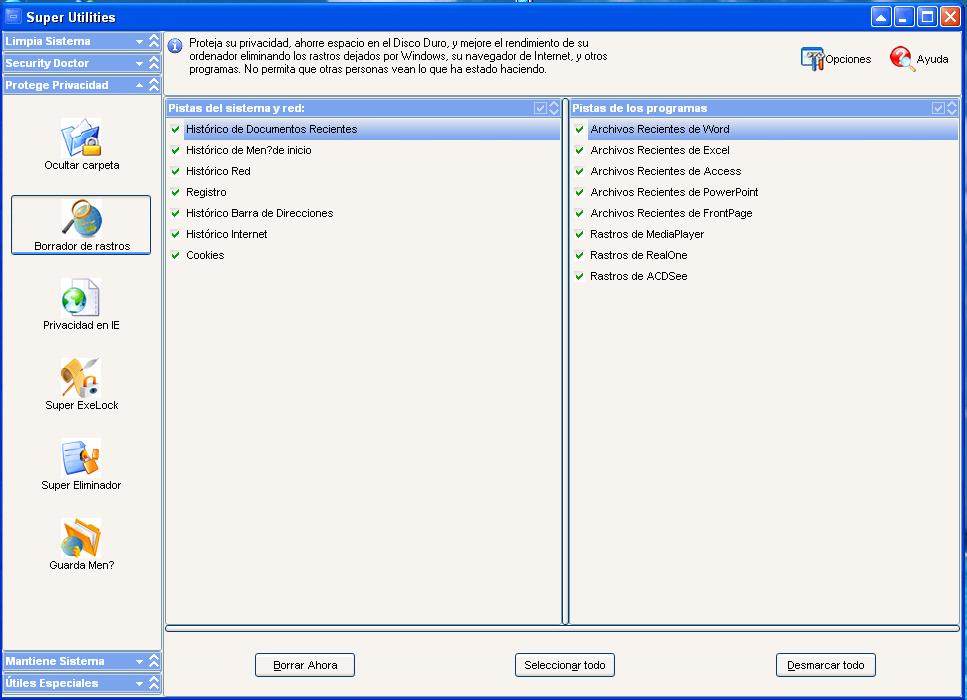
Task: Select the Borrador de rastros magnifier icon
Action: (81, 218)
